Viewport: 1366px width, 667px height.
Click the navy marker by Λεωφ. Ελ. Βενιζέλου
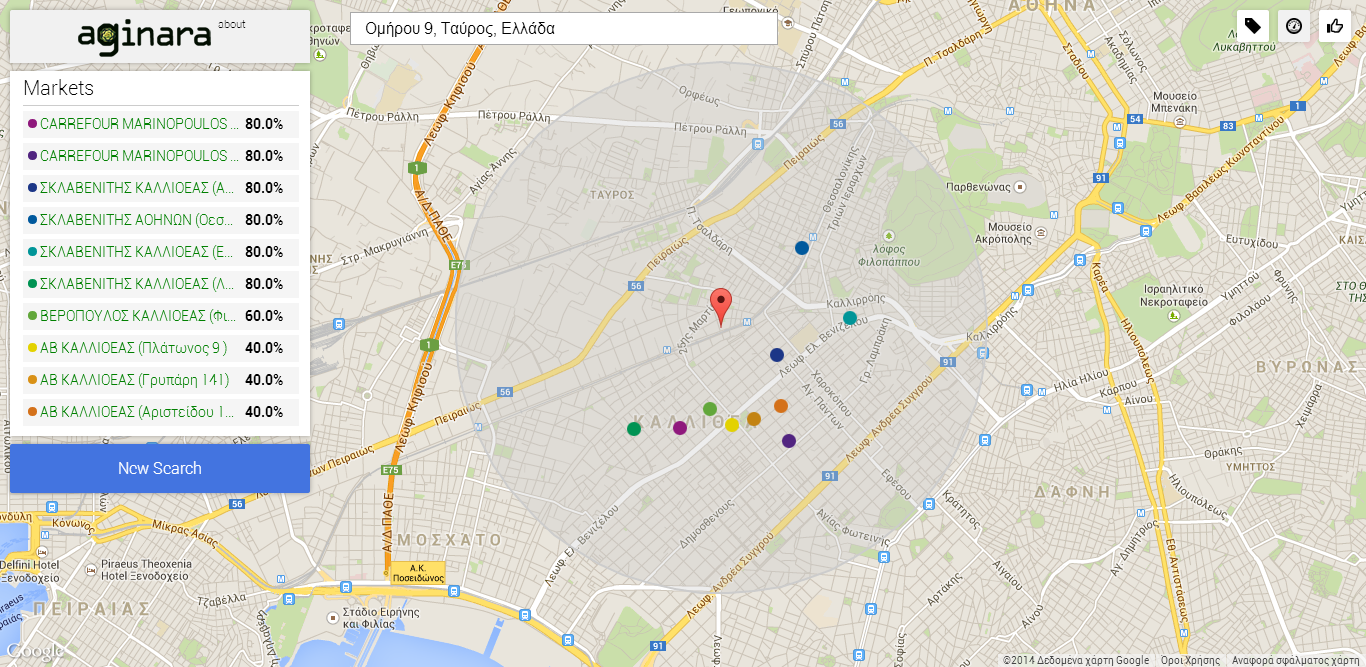coord(777,355)
